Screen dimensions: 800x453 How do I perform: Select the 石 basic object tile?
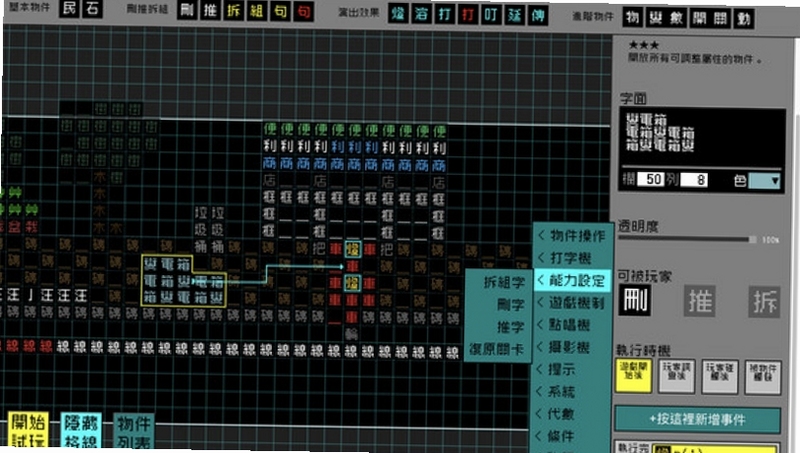92,8
